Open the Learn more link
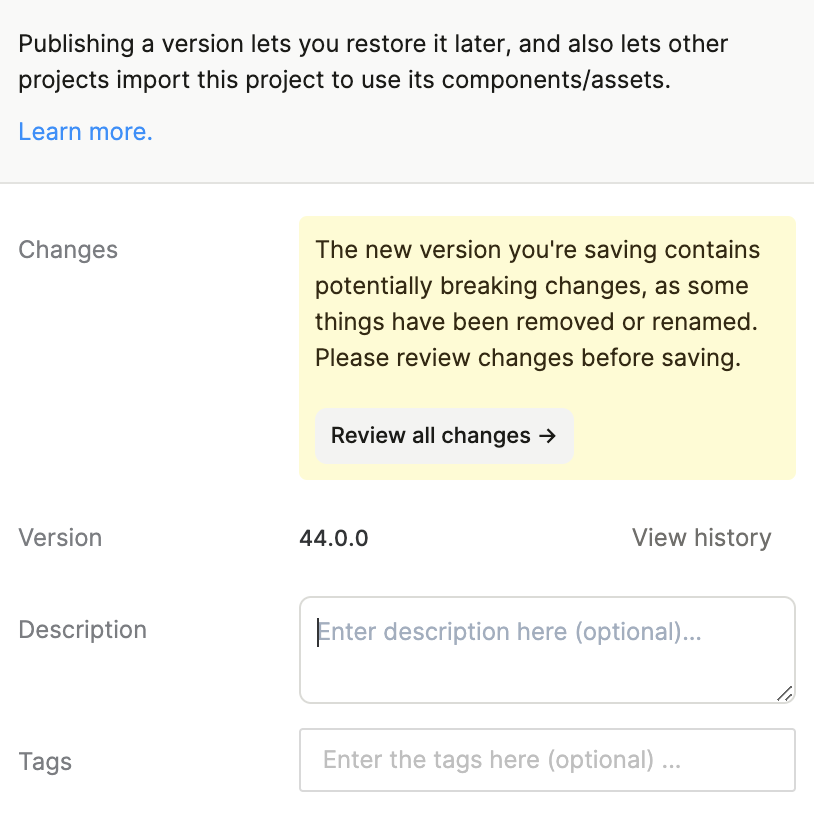This screenshot has height=814, width=814. (x=85, y=132)
